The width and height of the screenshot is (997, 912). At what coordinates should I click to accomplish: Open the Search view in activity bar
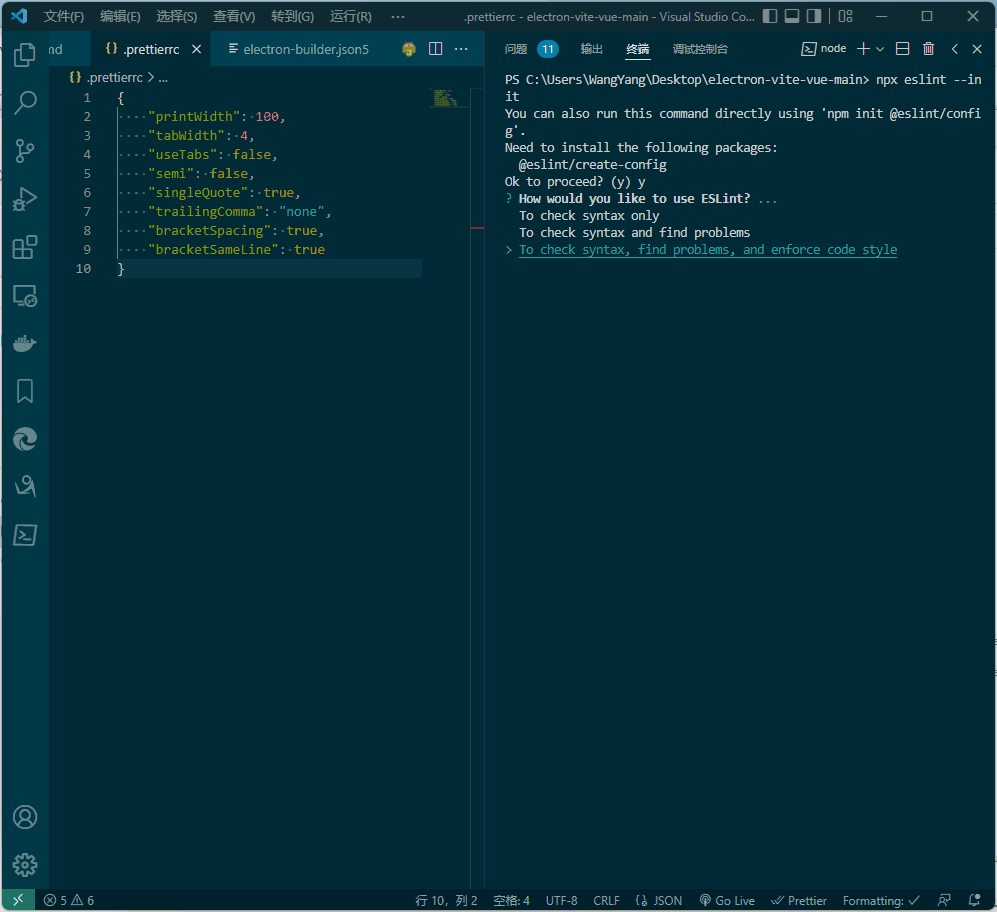click(25, 102)
